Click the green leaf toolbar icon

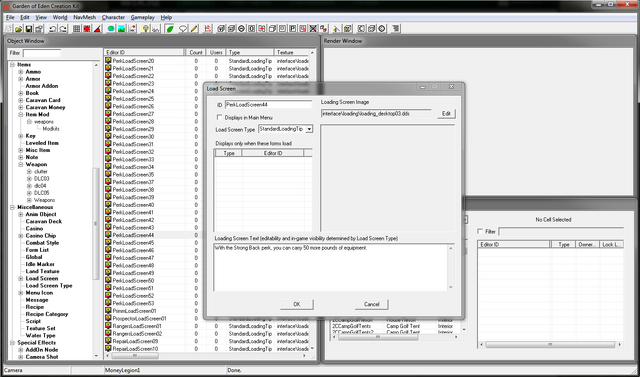[170, 29]
